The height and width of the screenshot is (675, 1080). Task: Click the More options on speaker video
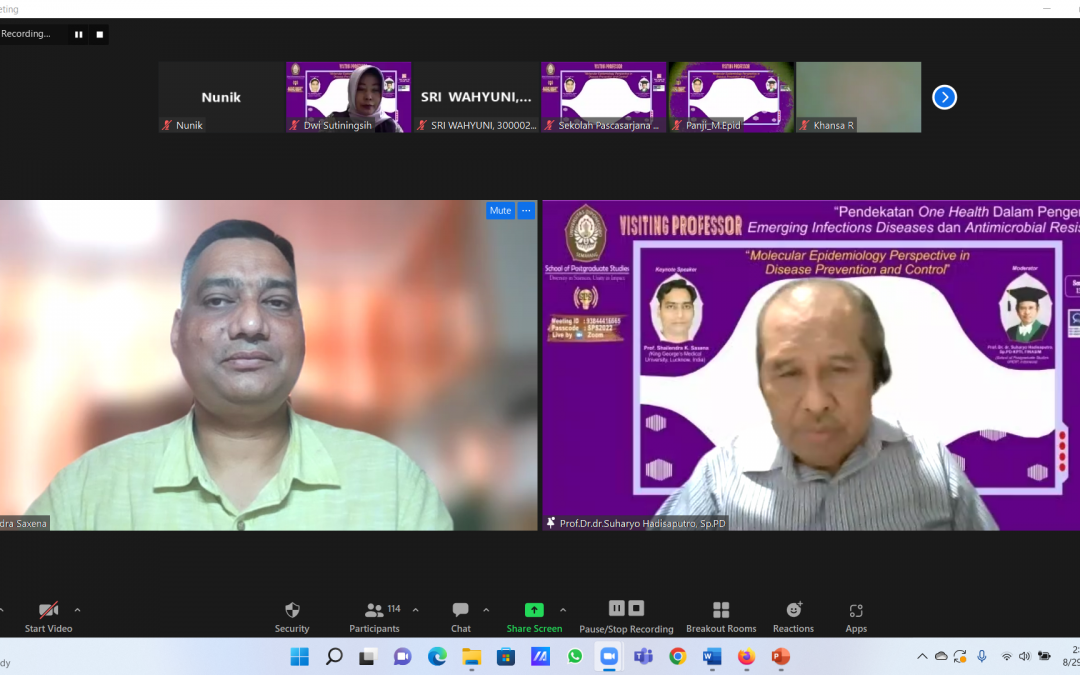525,210
